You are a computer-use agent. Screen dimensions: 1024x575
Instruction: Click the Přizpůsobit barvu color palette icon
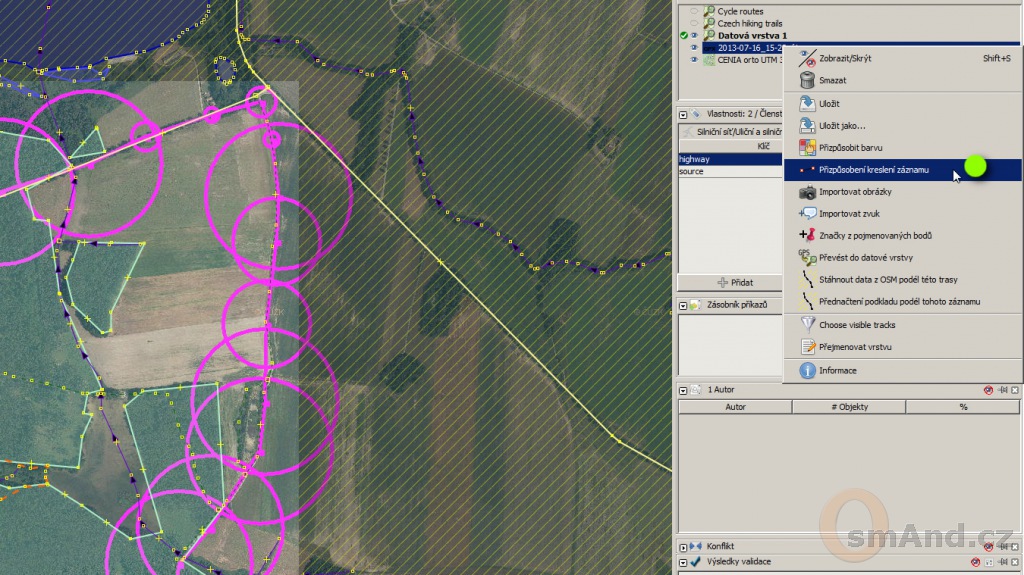click(x=808, y=148)
